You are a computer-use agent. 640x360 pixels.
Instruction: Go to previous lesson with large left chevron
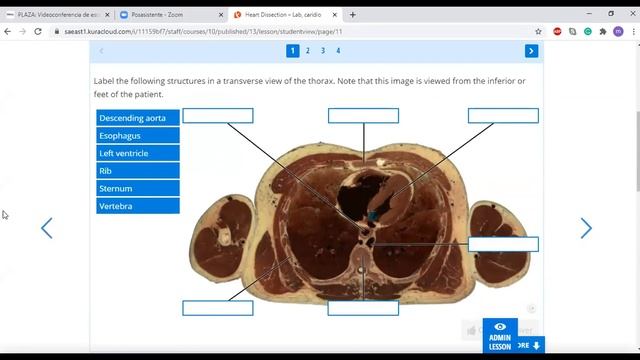pos(47,228)
